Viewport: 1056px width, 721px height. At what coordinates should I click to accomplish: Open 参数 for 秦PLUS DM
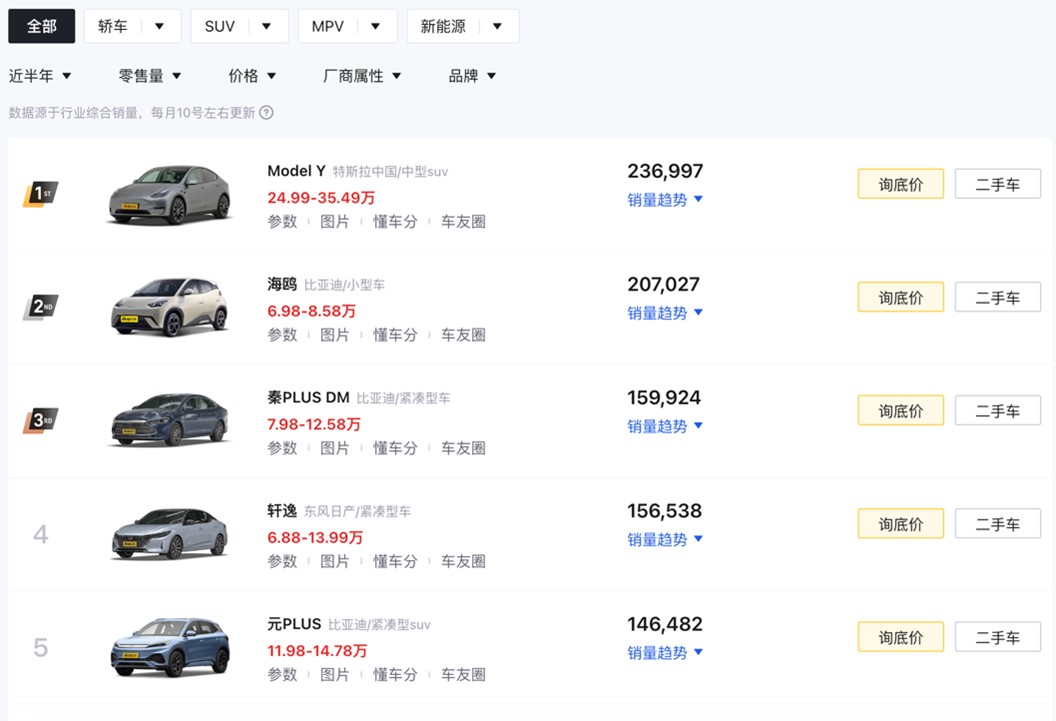(282, 448)
